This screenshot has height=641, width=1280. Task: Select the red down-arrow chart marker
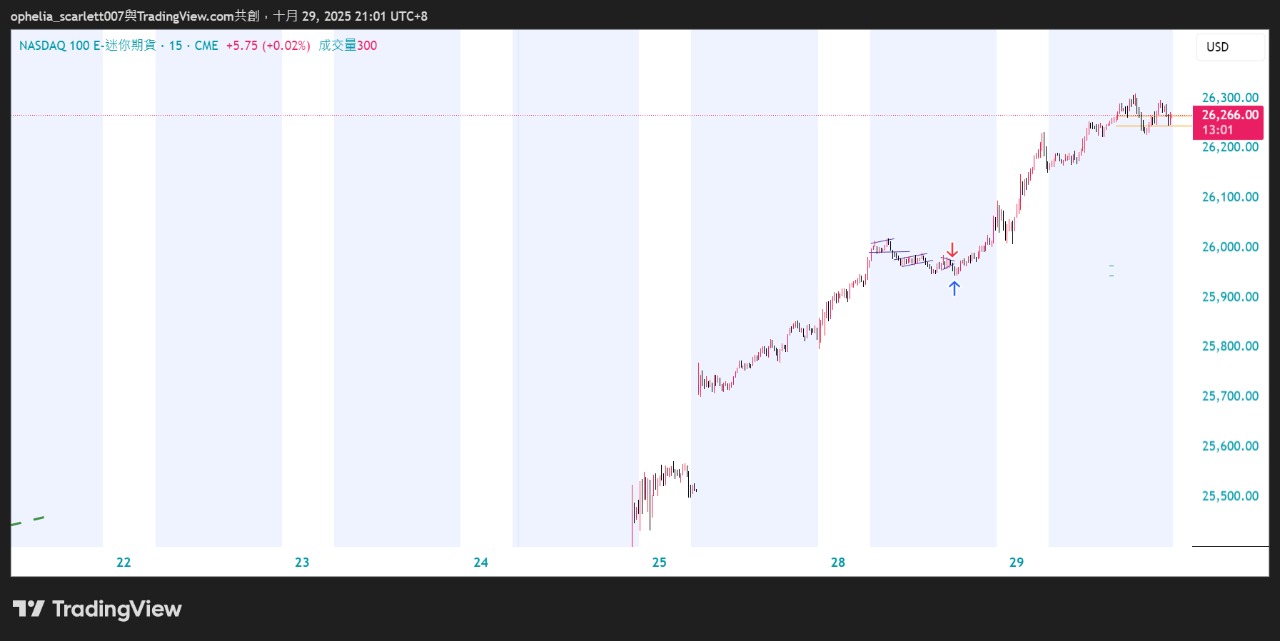click(x=953, y=250)
